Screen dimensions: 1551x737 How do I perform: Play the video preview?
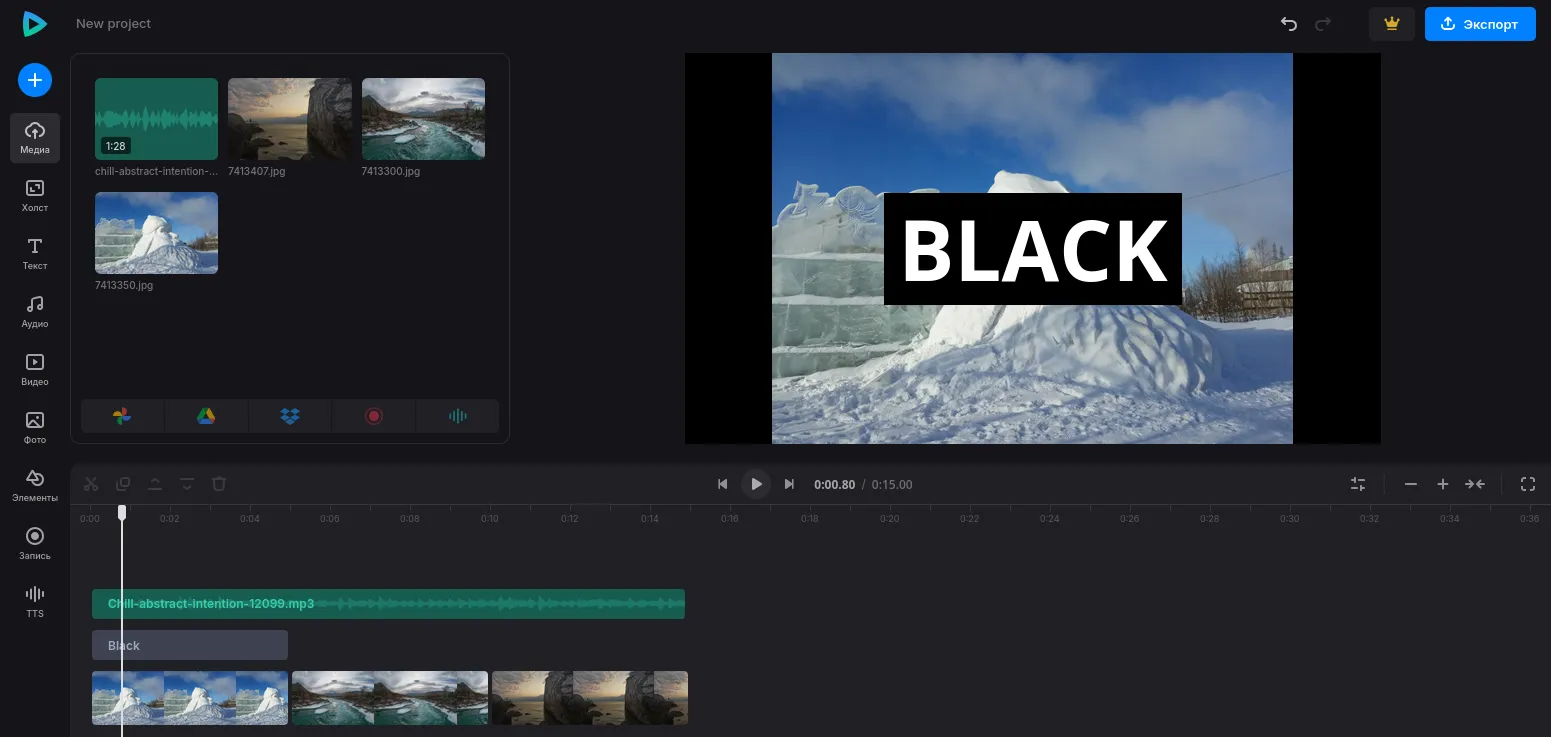(756, 484)
